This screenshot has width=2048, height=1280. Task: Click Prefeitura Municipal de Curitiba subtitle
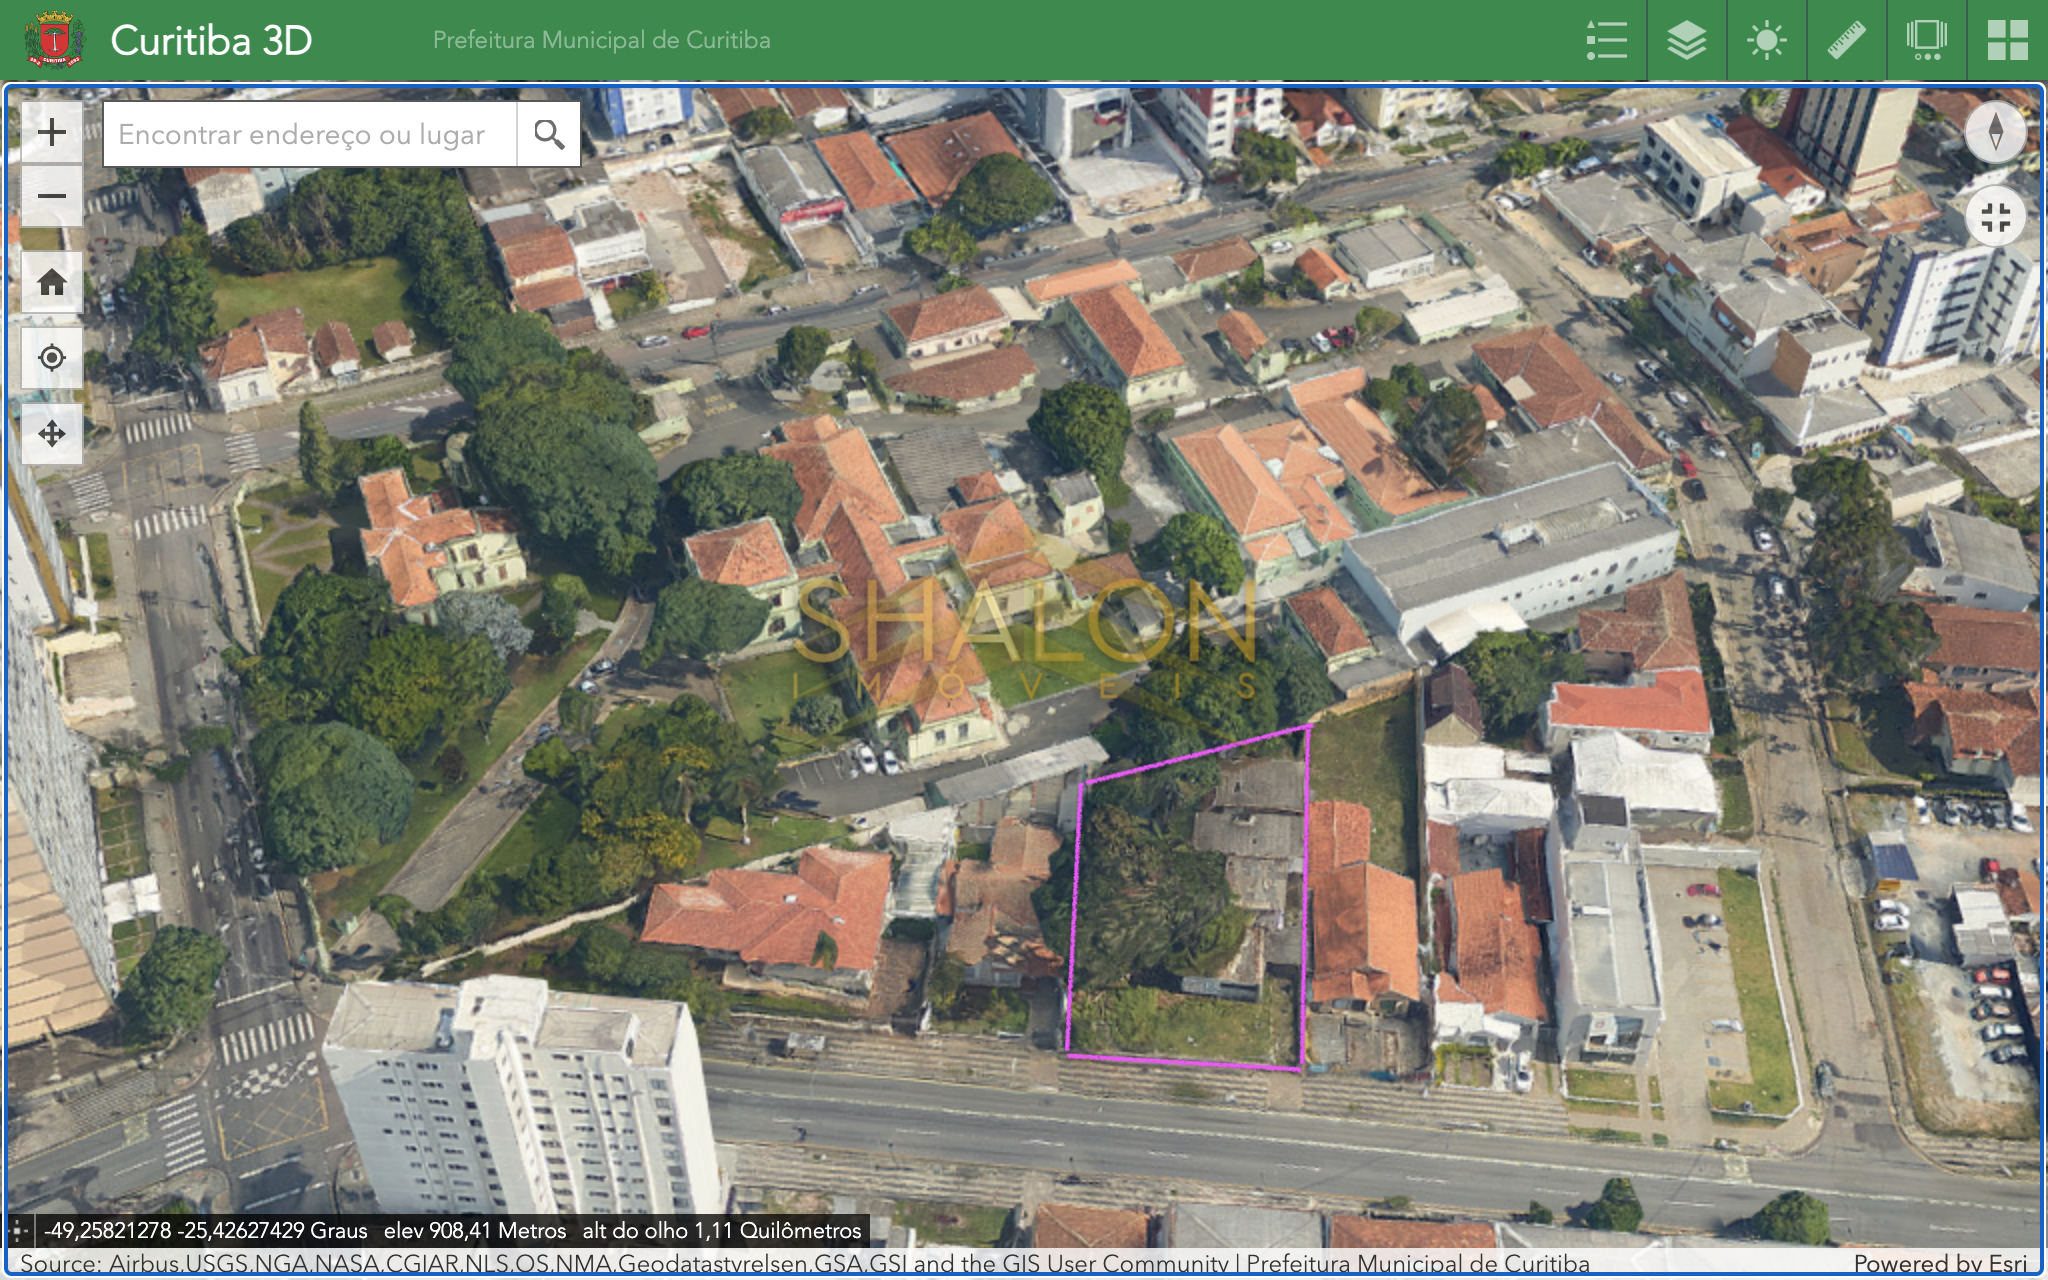tap(602, 40)
